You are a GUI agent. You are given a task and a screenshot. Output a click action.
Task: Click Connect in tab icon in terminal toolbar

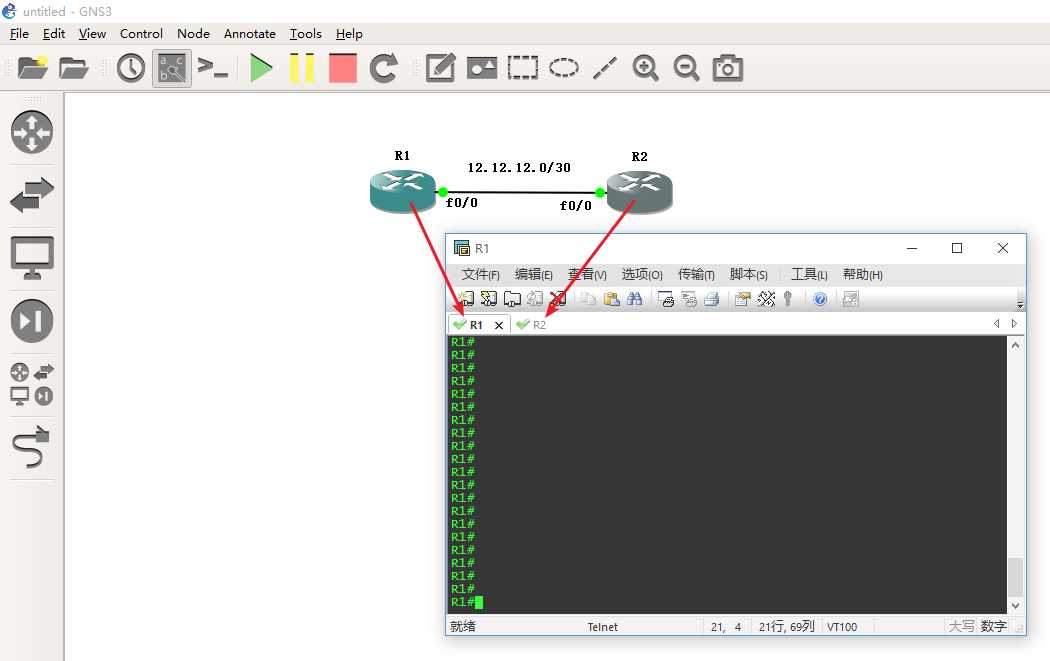(x=512, y=299)
